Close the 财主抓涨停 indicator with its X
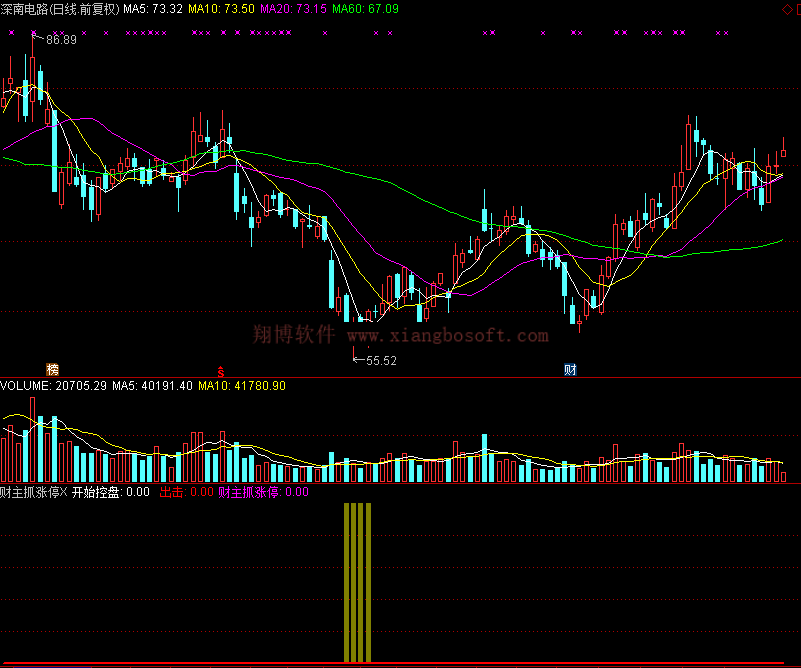 63,492
